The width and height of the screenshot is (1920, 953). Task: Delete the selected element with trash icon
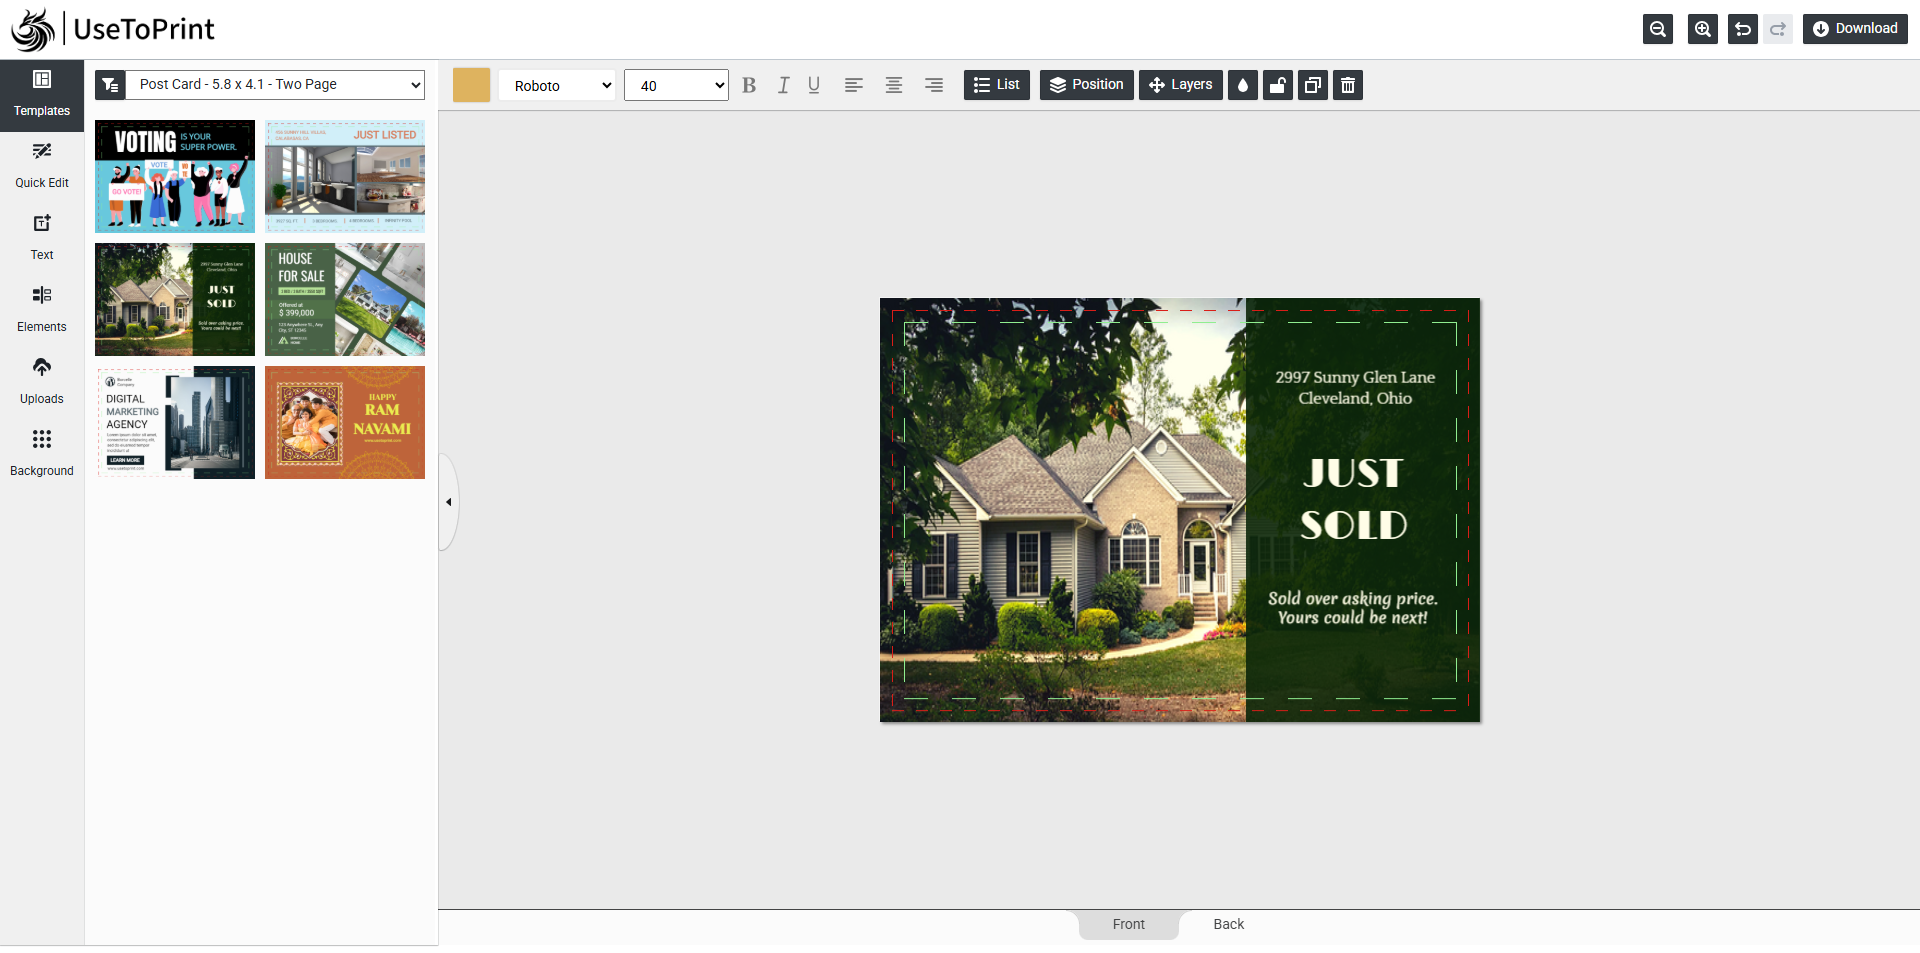[1348, 85]
